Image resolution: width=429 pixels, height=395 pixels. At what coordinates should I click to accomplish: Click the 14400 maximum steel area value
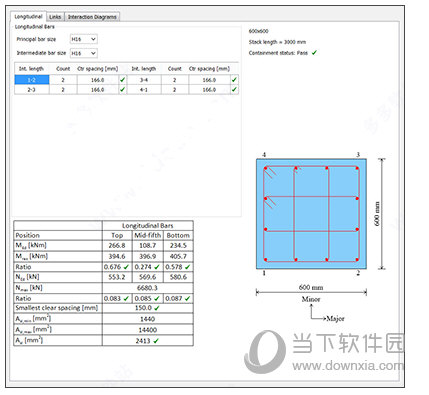pos(148,330)
